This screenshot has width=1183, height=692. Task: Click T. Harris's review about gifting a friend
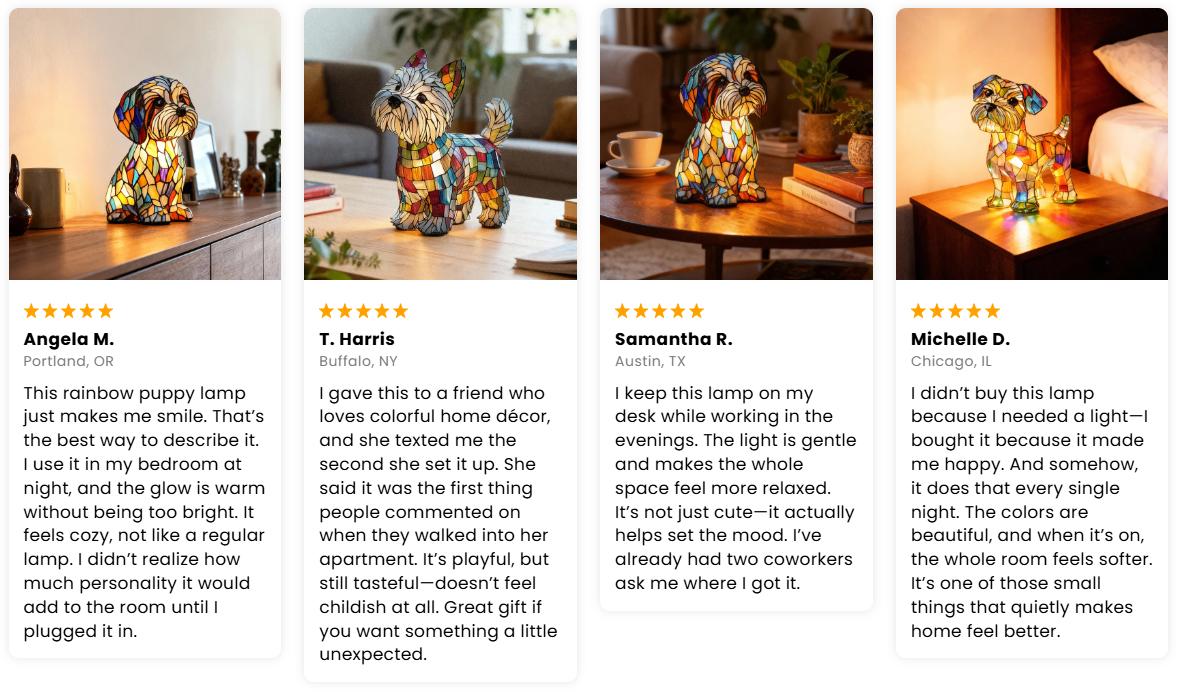pos(440,524)
